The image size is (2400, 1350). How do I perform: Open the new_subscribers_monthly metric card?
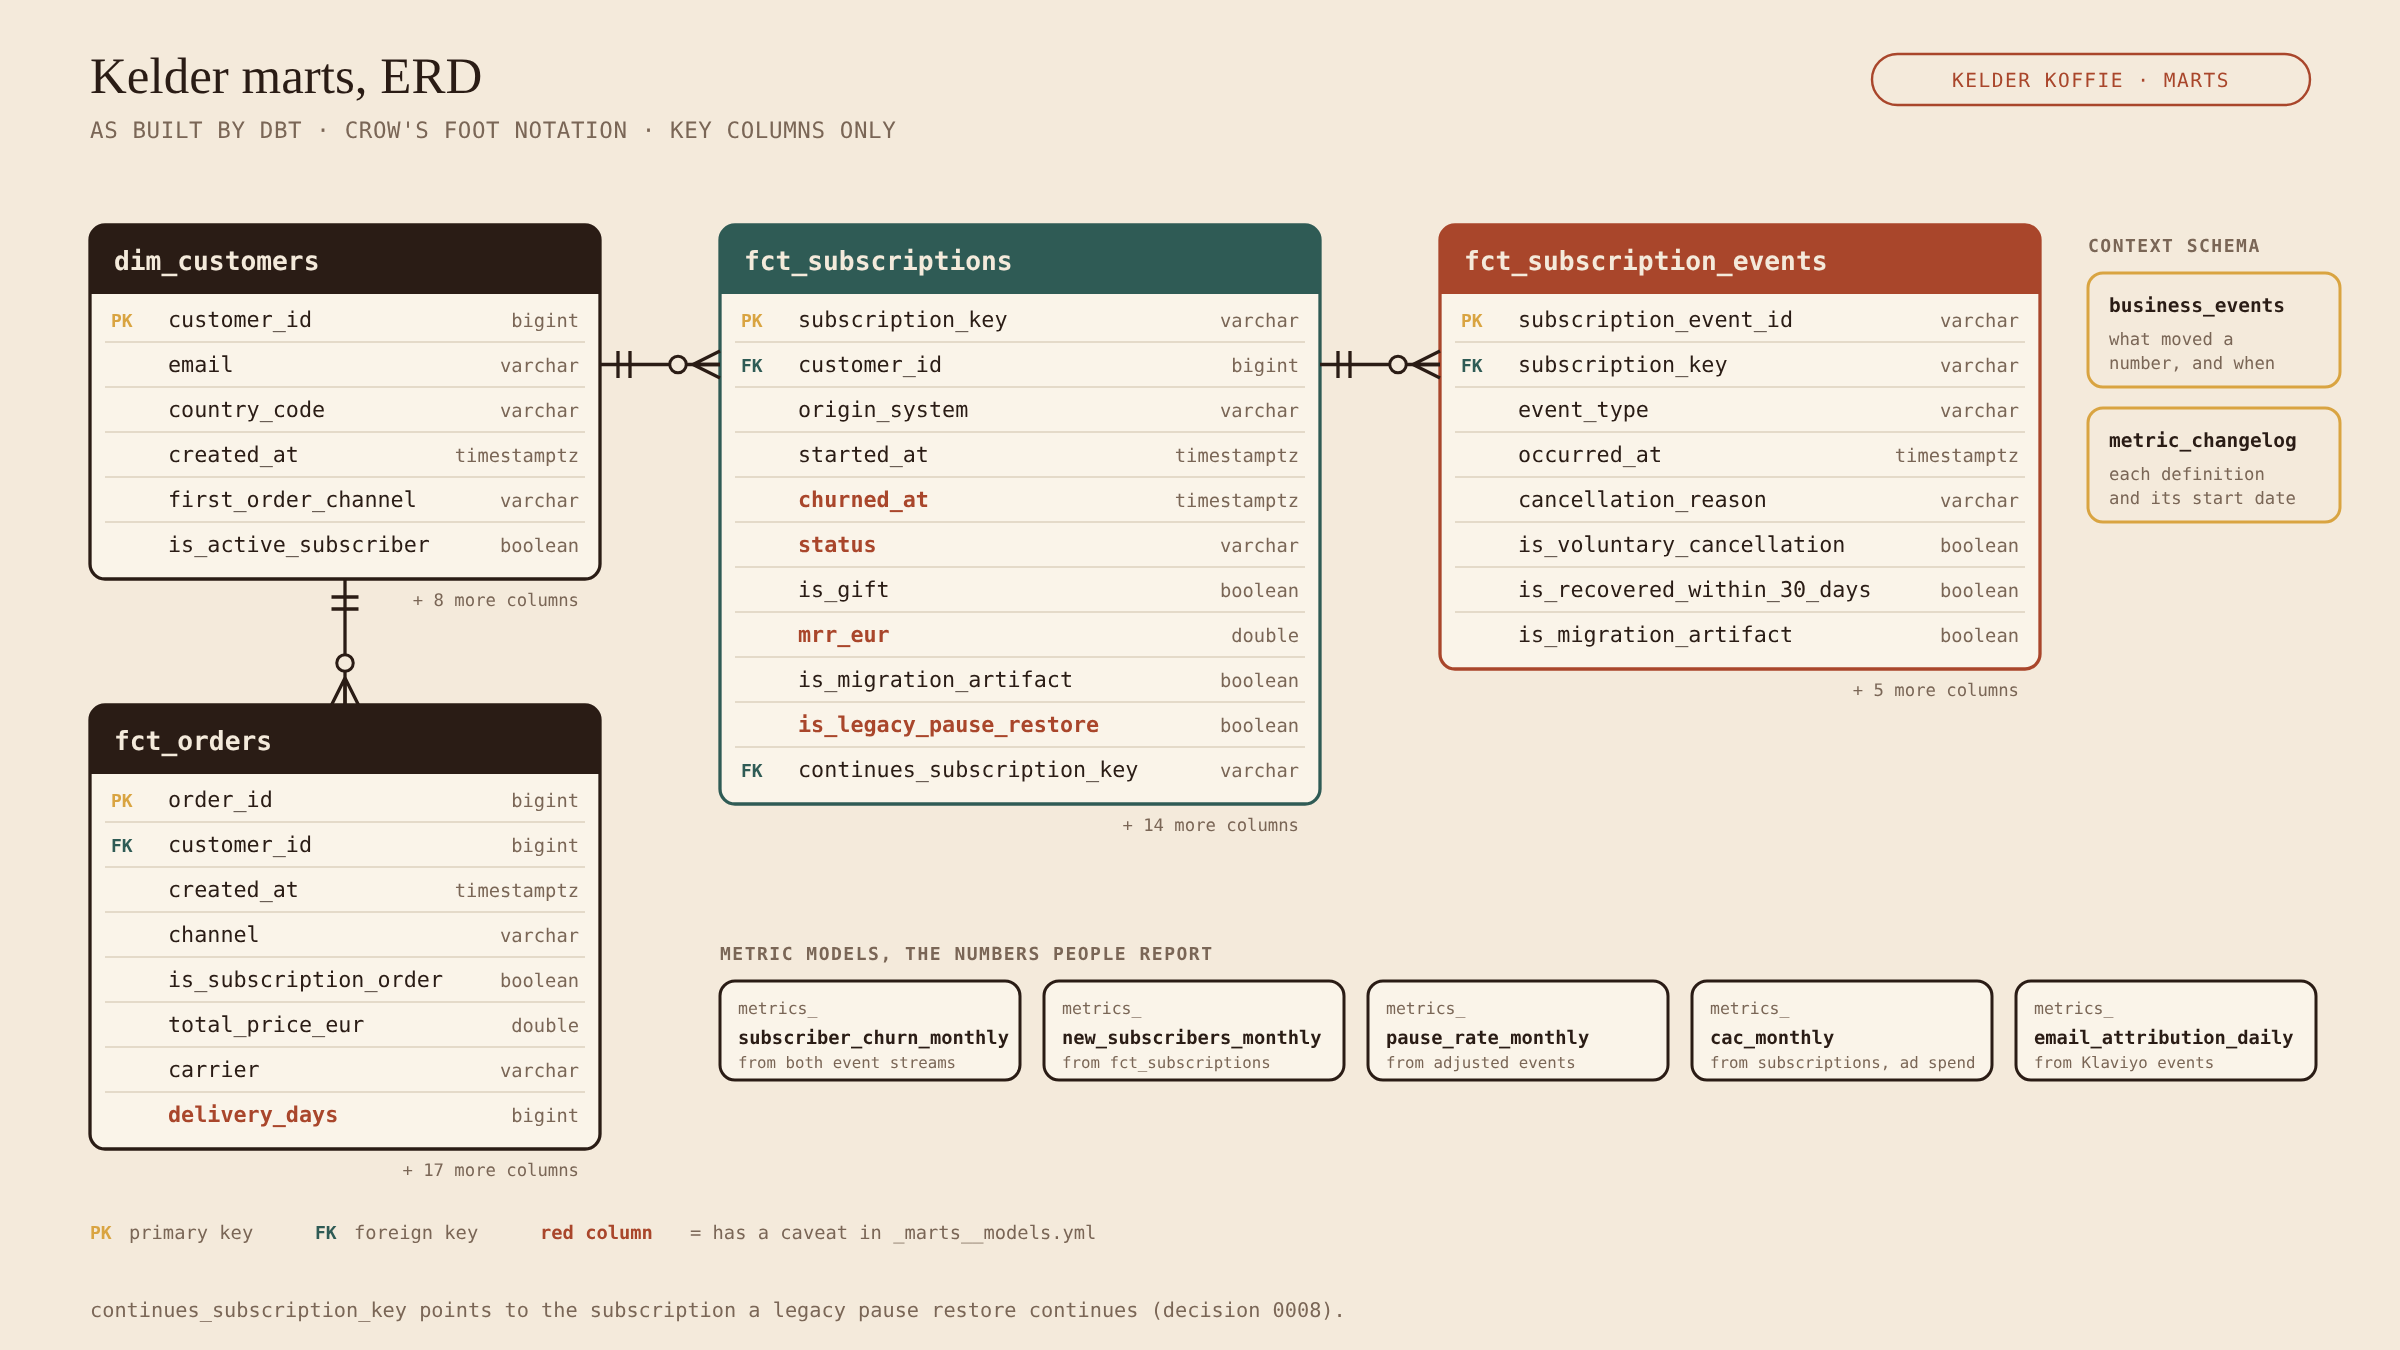tap(1194, 1031)
